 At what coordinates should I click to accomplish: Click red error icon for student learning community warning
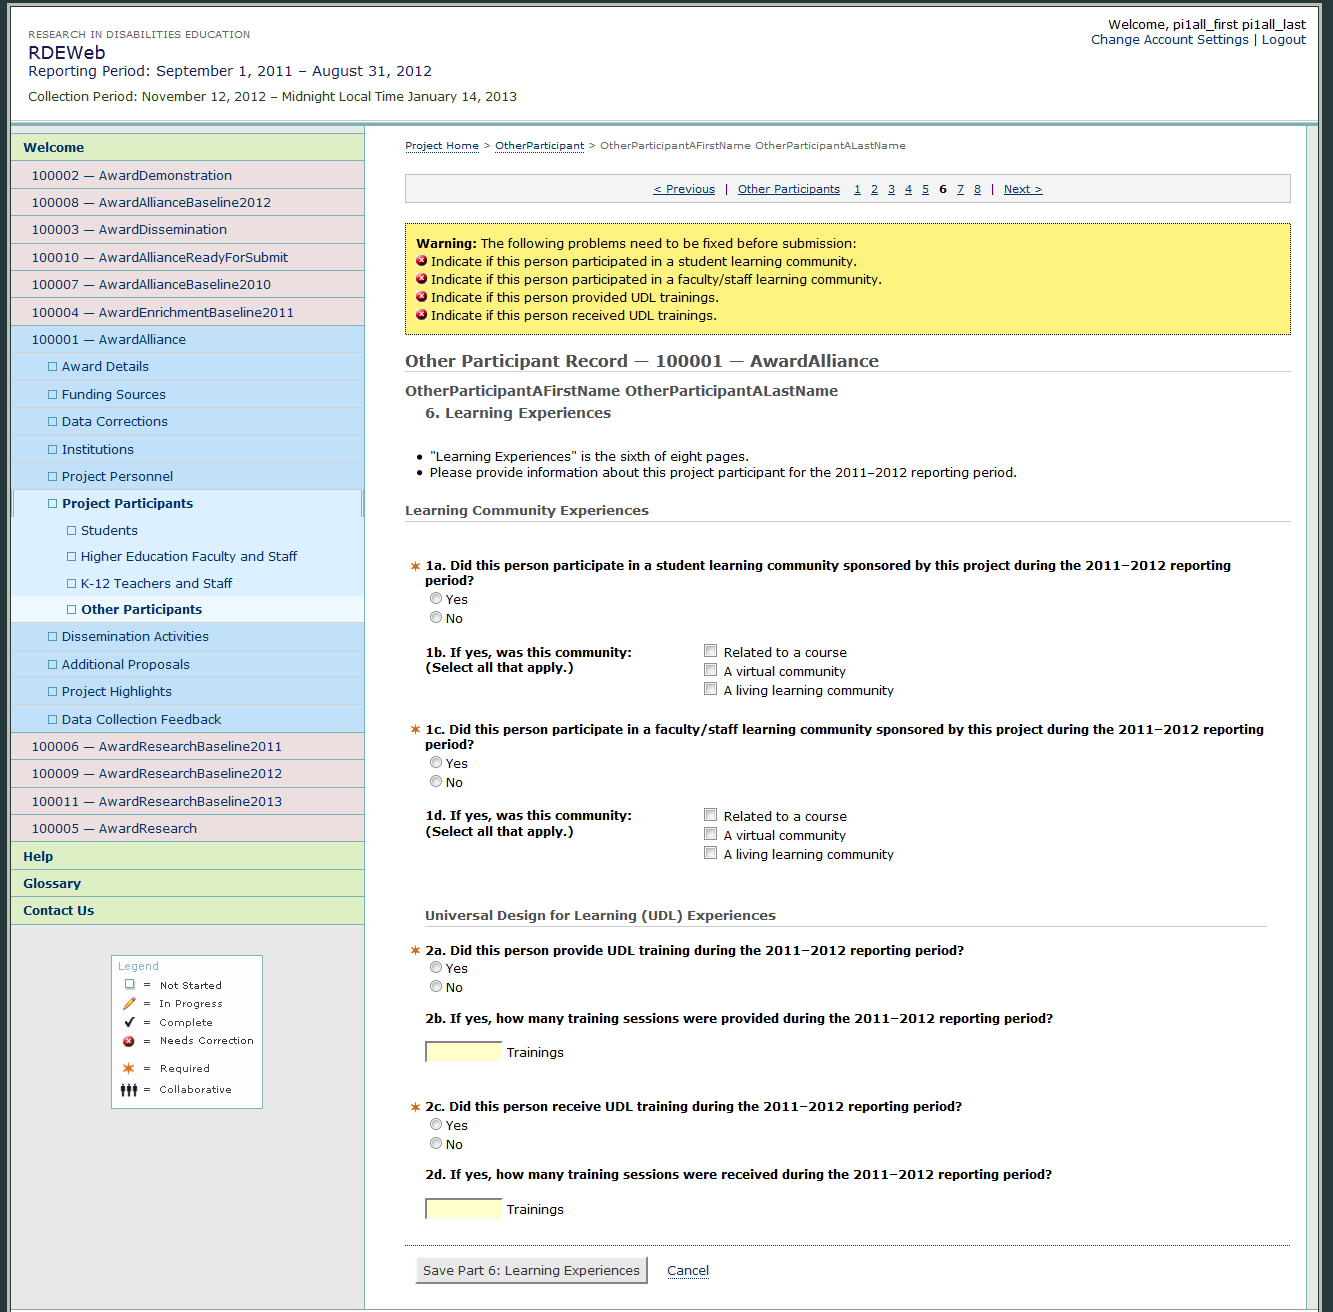pyautogui.click(x=422, y=262)
